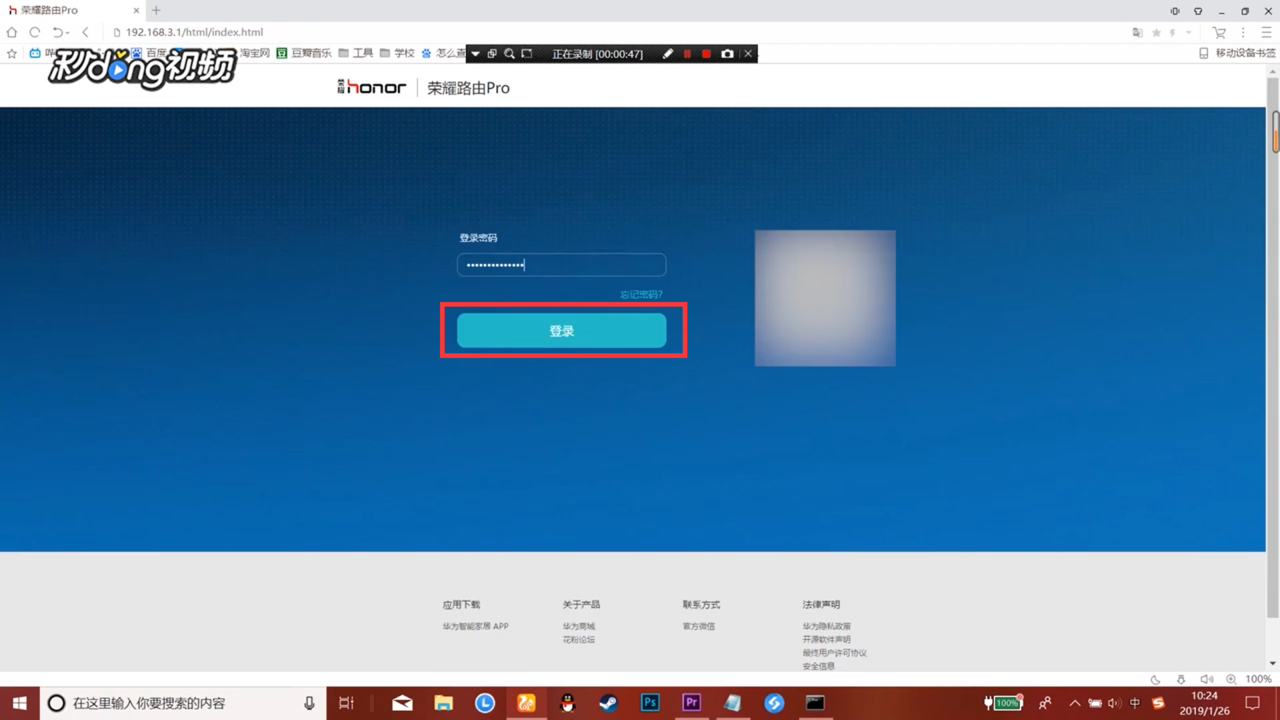Open the browser vertical dots menu
The width and height of the screenshot is (1280, 720).
point(1245,32)
